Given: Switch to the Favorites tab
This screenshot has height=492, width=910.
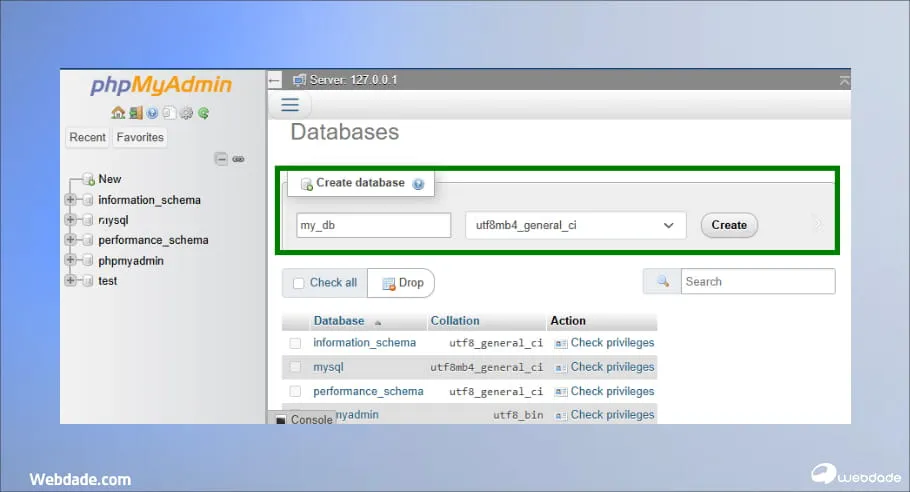Looking at the screenshot, I should pos(140,137).
